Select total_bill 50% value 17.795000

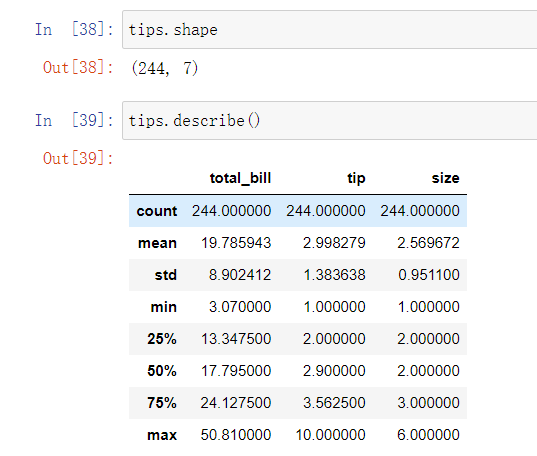[x=236, y=371]
